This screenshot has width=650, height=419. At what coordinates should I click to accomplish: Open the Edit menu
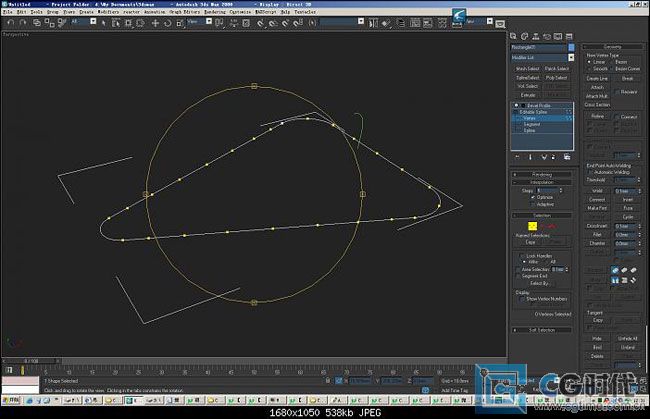point(21,12)
